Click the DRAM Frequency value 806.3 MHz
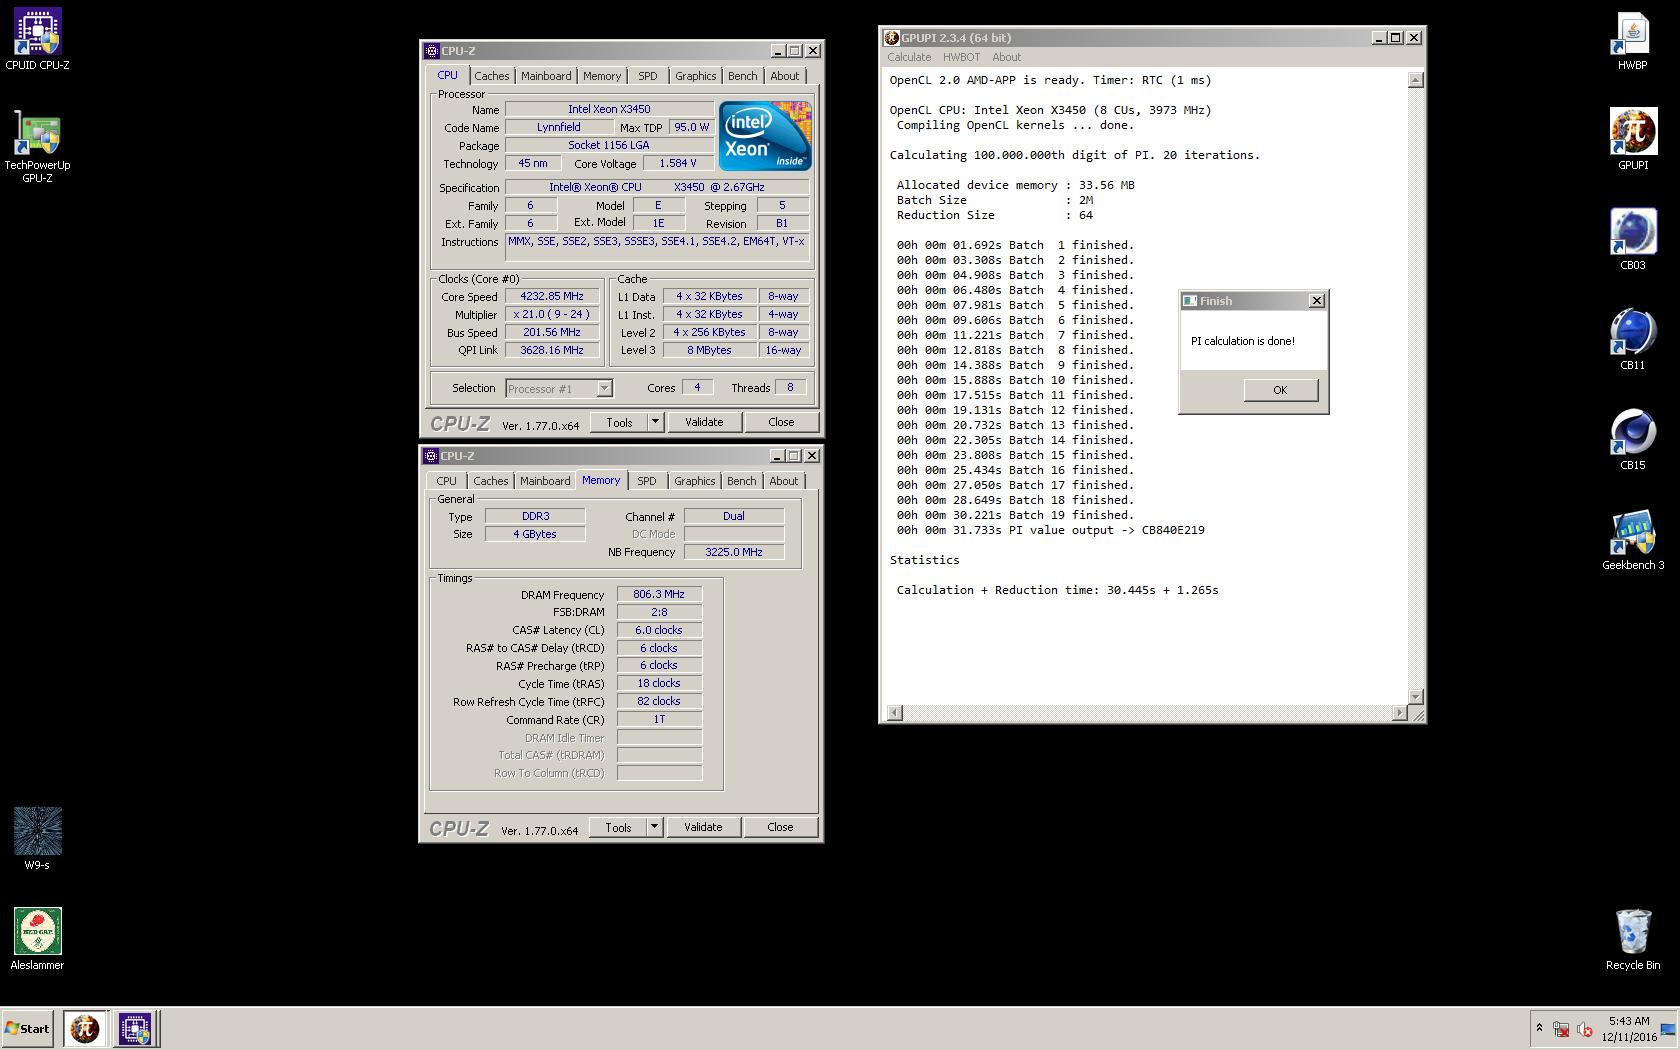Viewport: 1680px width, 1050px height. [x=659, y=594]
